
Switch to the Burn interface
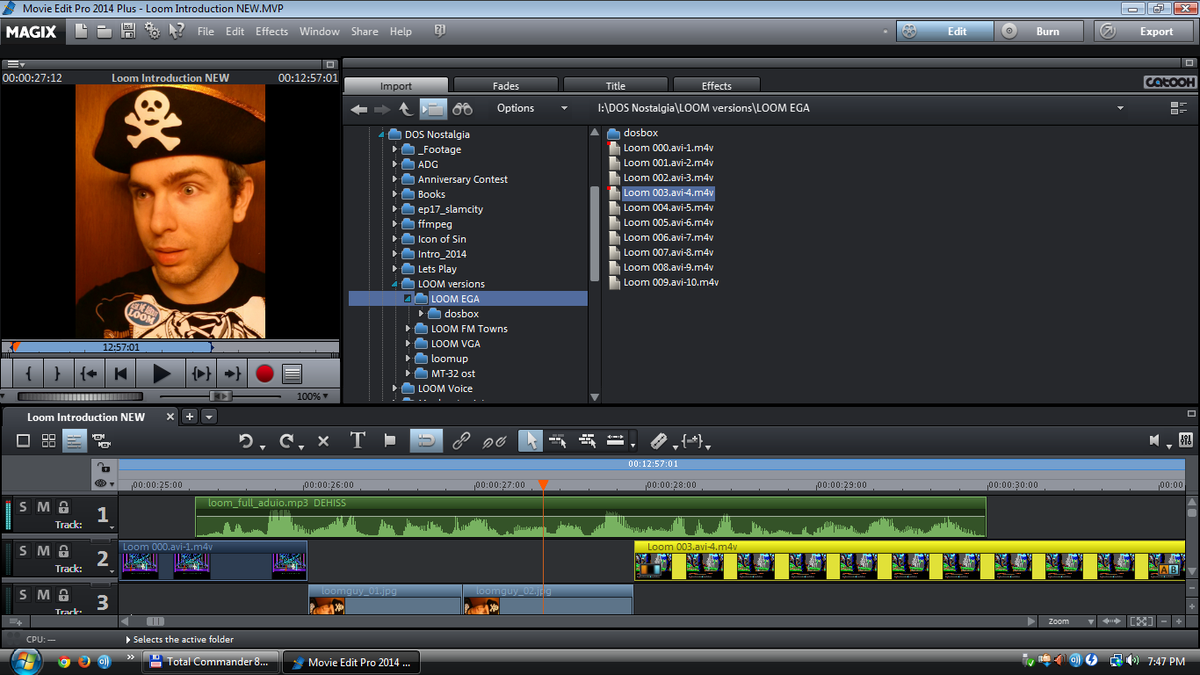click(1039, 31)
